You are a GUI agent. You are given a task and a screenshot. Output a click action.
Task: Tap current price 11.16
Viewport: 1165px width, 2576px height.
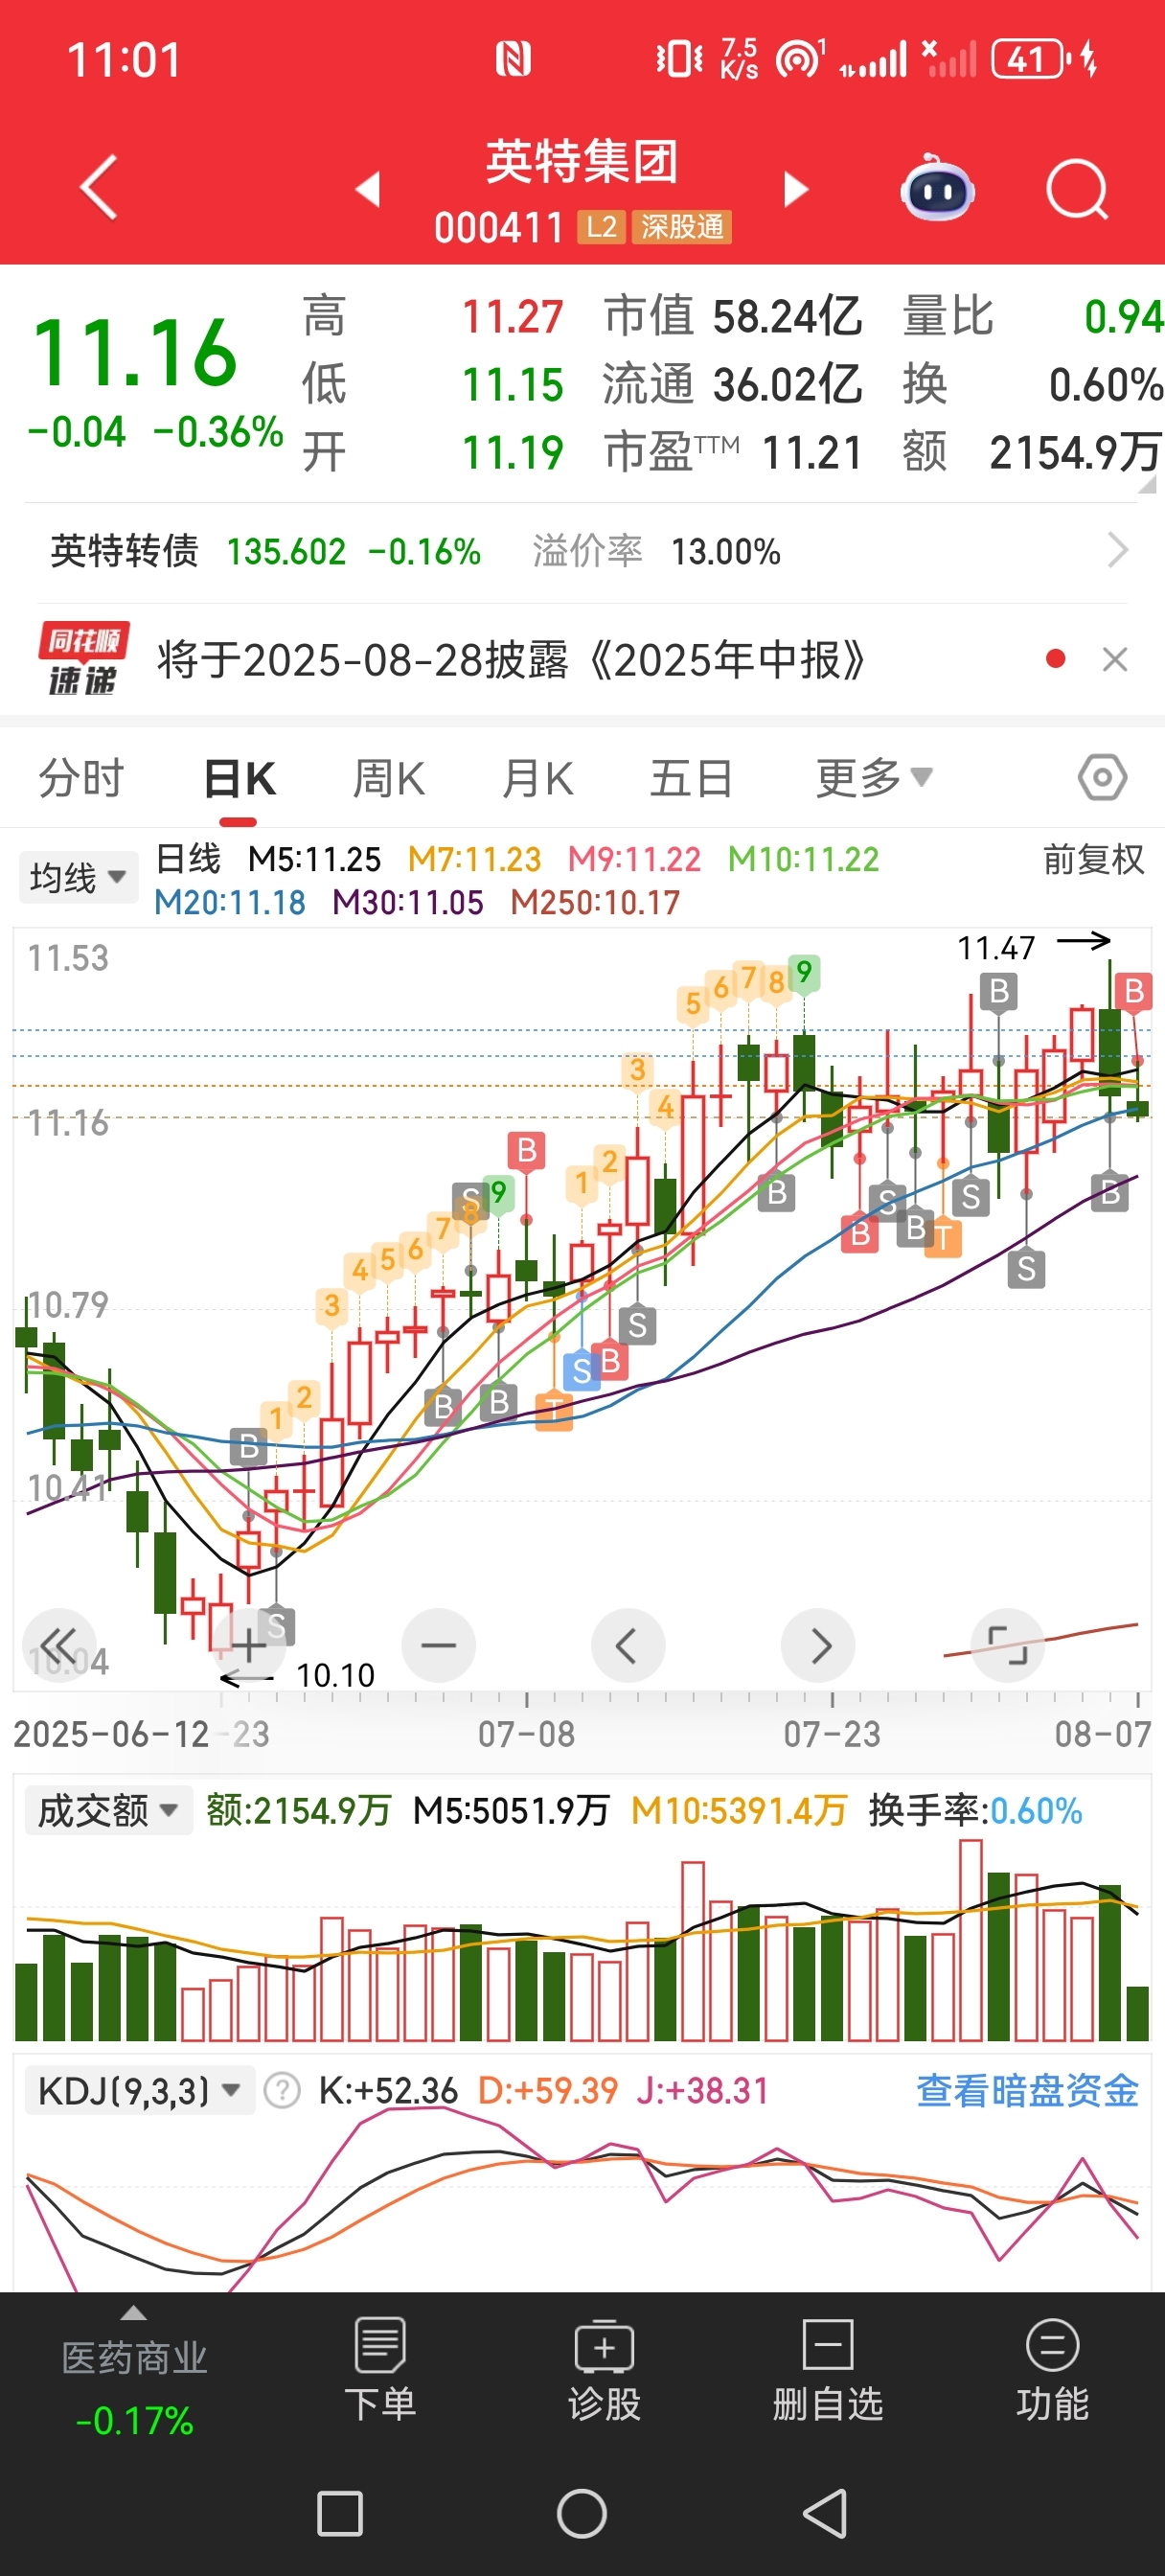coord(135,352)
